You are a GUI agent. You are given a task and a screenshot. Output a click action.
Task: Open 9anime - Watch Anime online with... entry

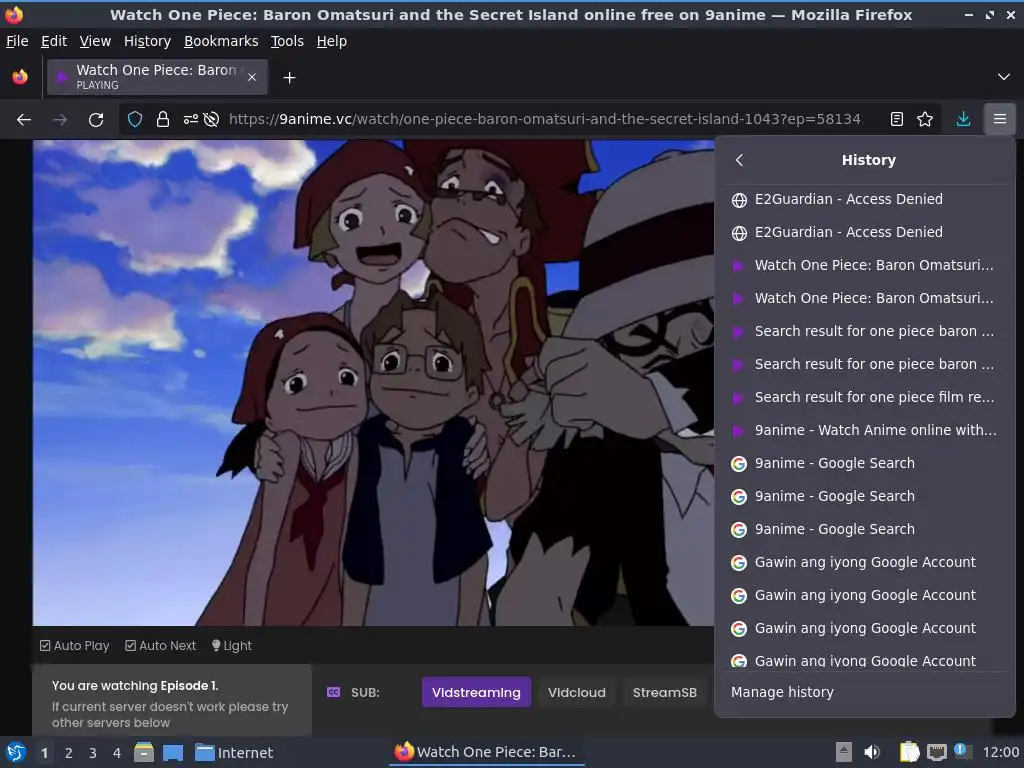(865, 430)
